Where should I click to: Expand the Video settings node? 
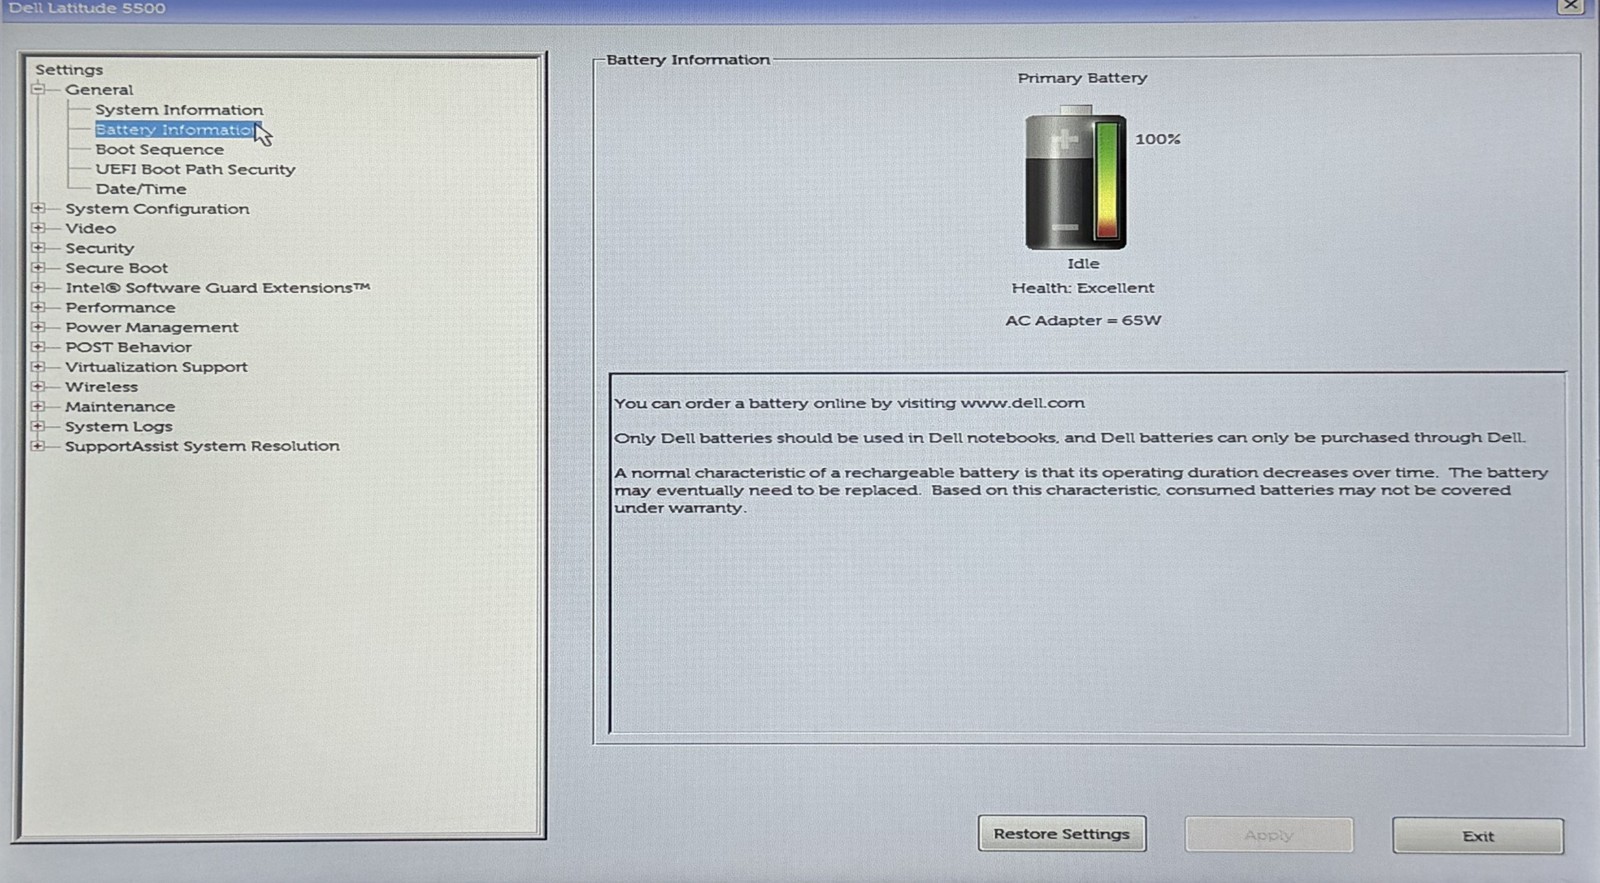click(x=38, y=228)
